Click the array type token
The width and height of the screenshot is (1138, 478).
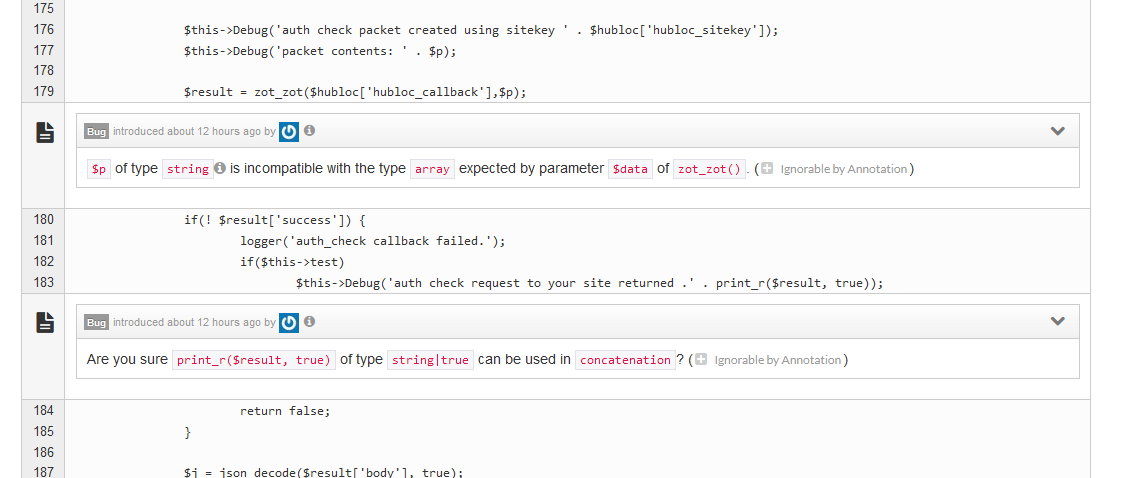pos(432,169)
